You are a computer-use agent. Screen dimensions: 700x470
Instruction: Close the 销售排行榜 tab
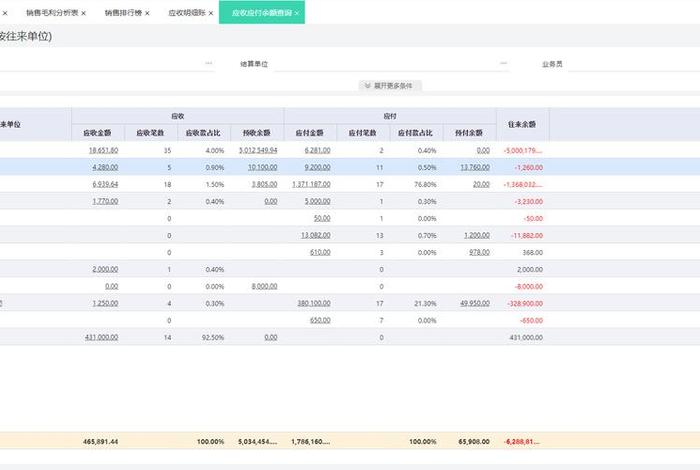[x=147, y=13]
